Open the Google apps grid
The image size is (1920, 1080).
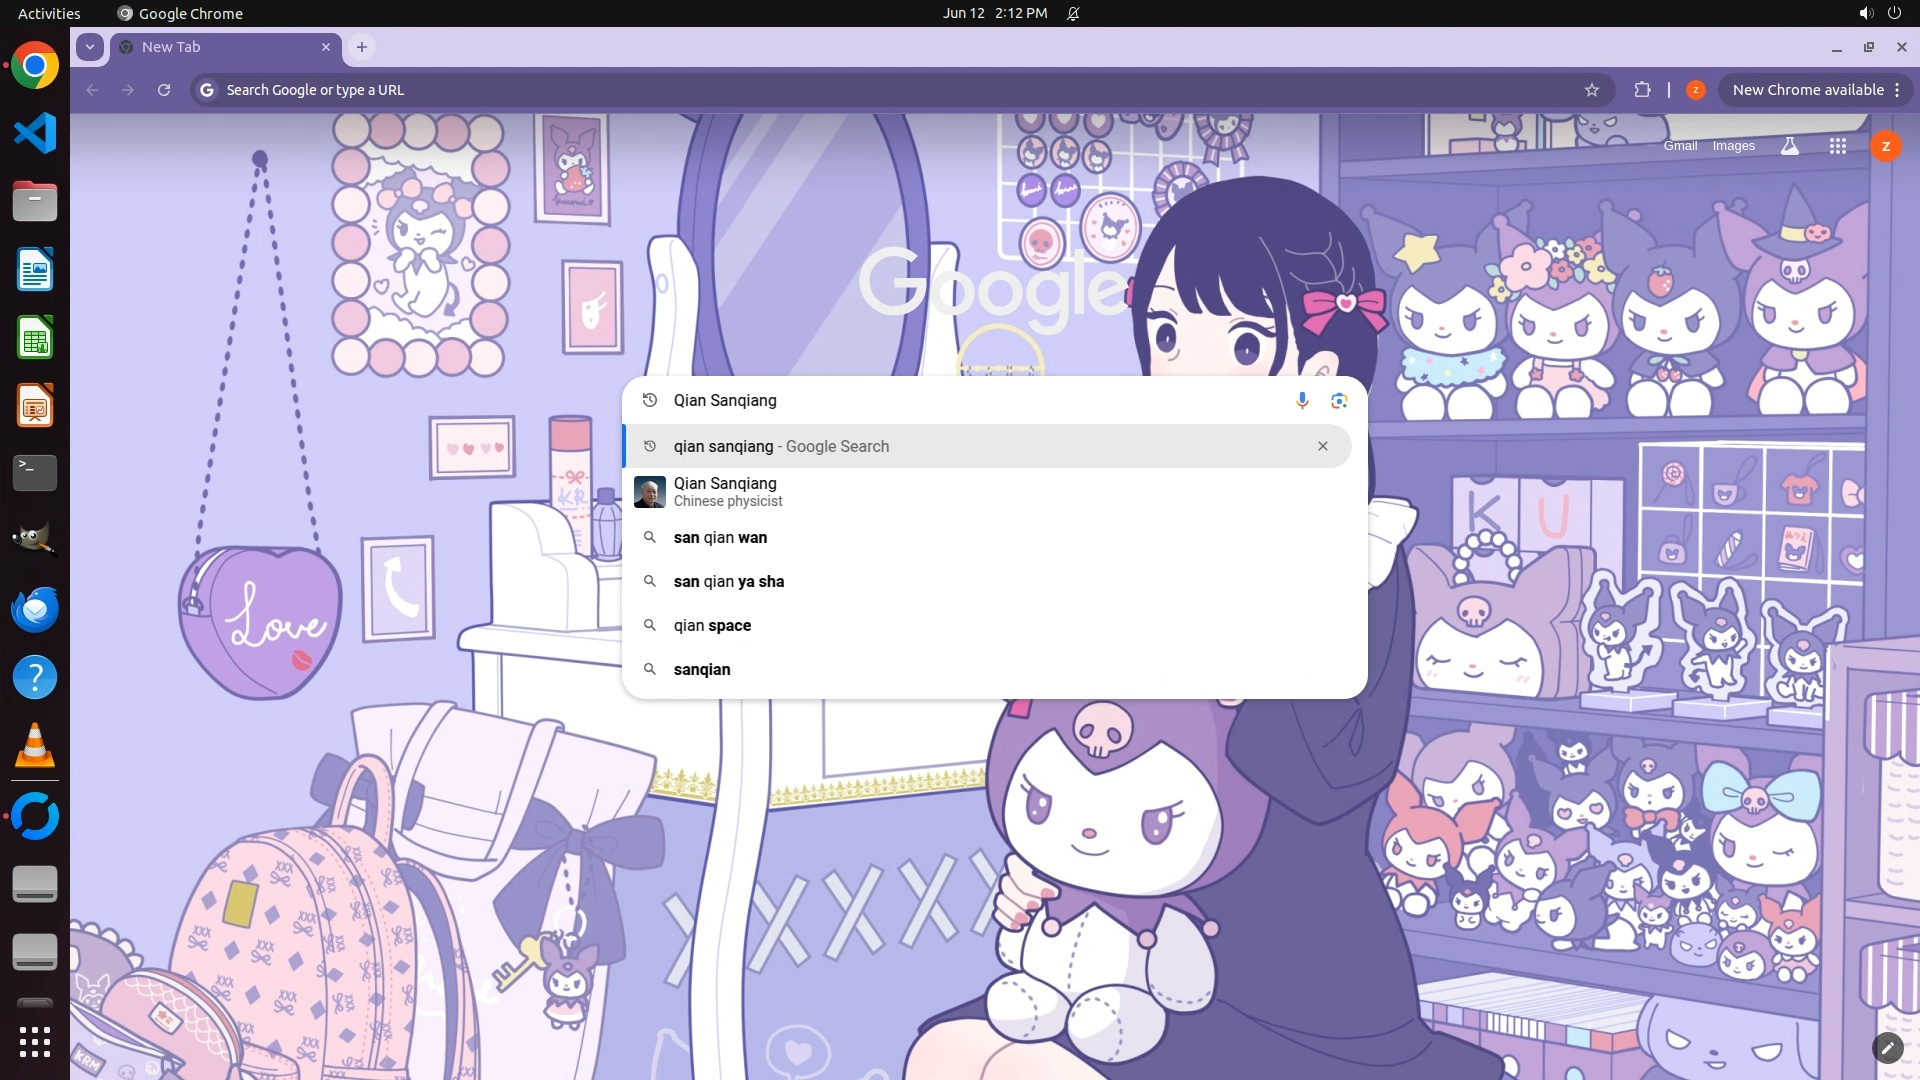(x=1837, y=146)
